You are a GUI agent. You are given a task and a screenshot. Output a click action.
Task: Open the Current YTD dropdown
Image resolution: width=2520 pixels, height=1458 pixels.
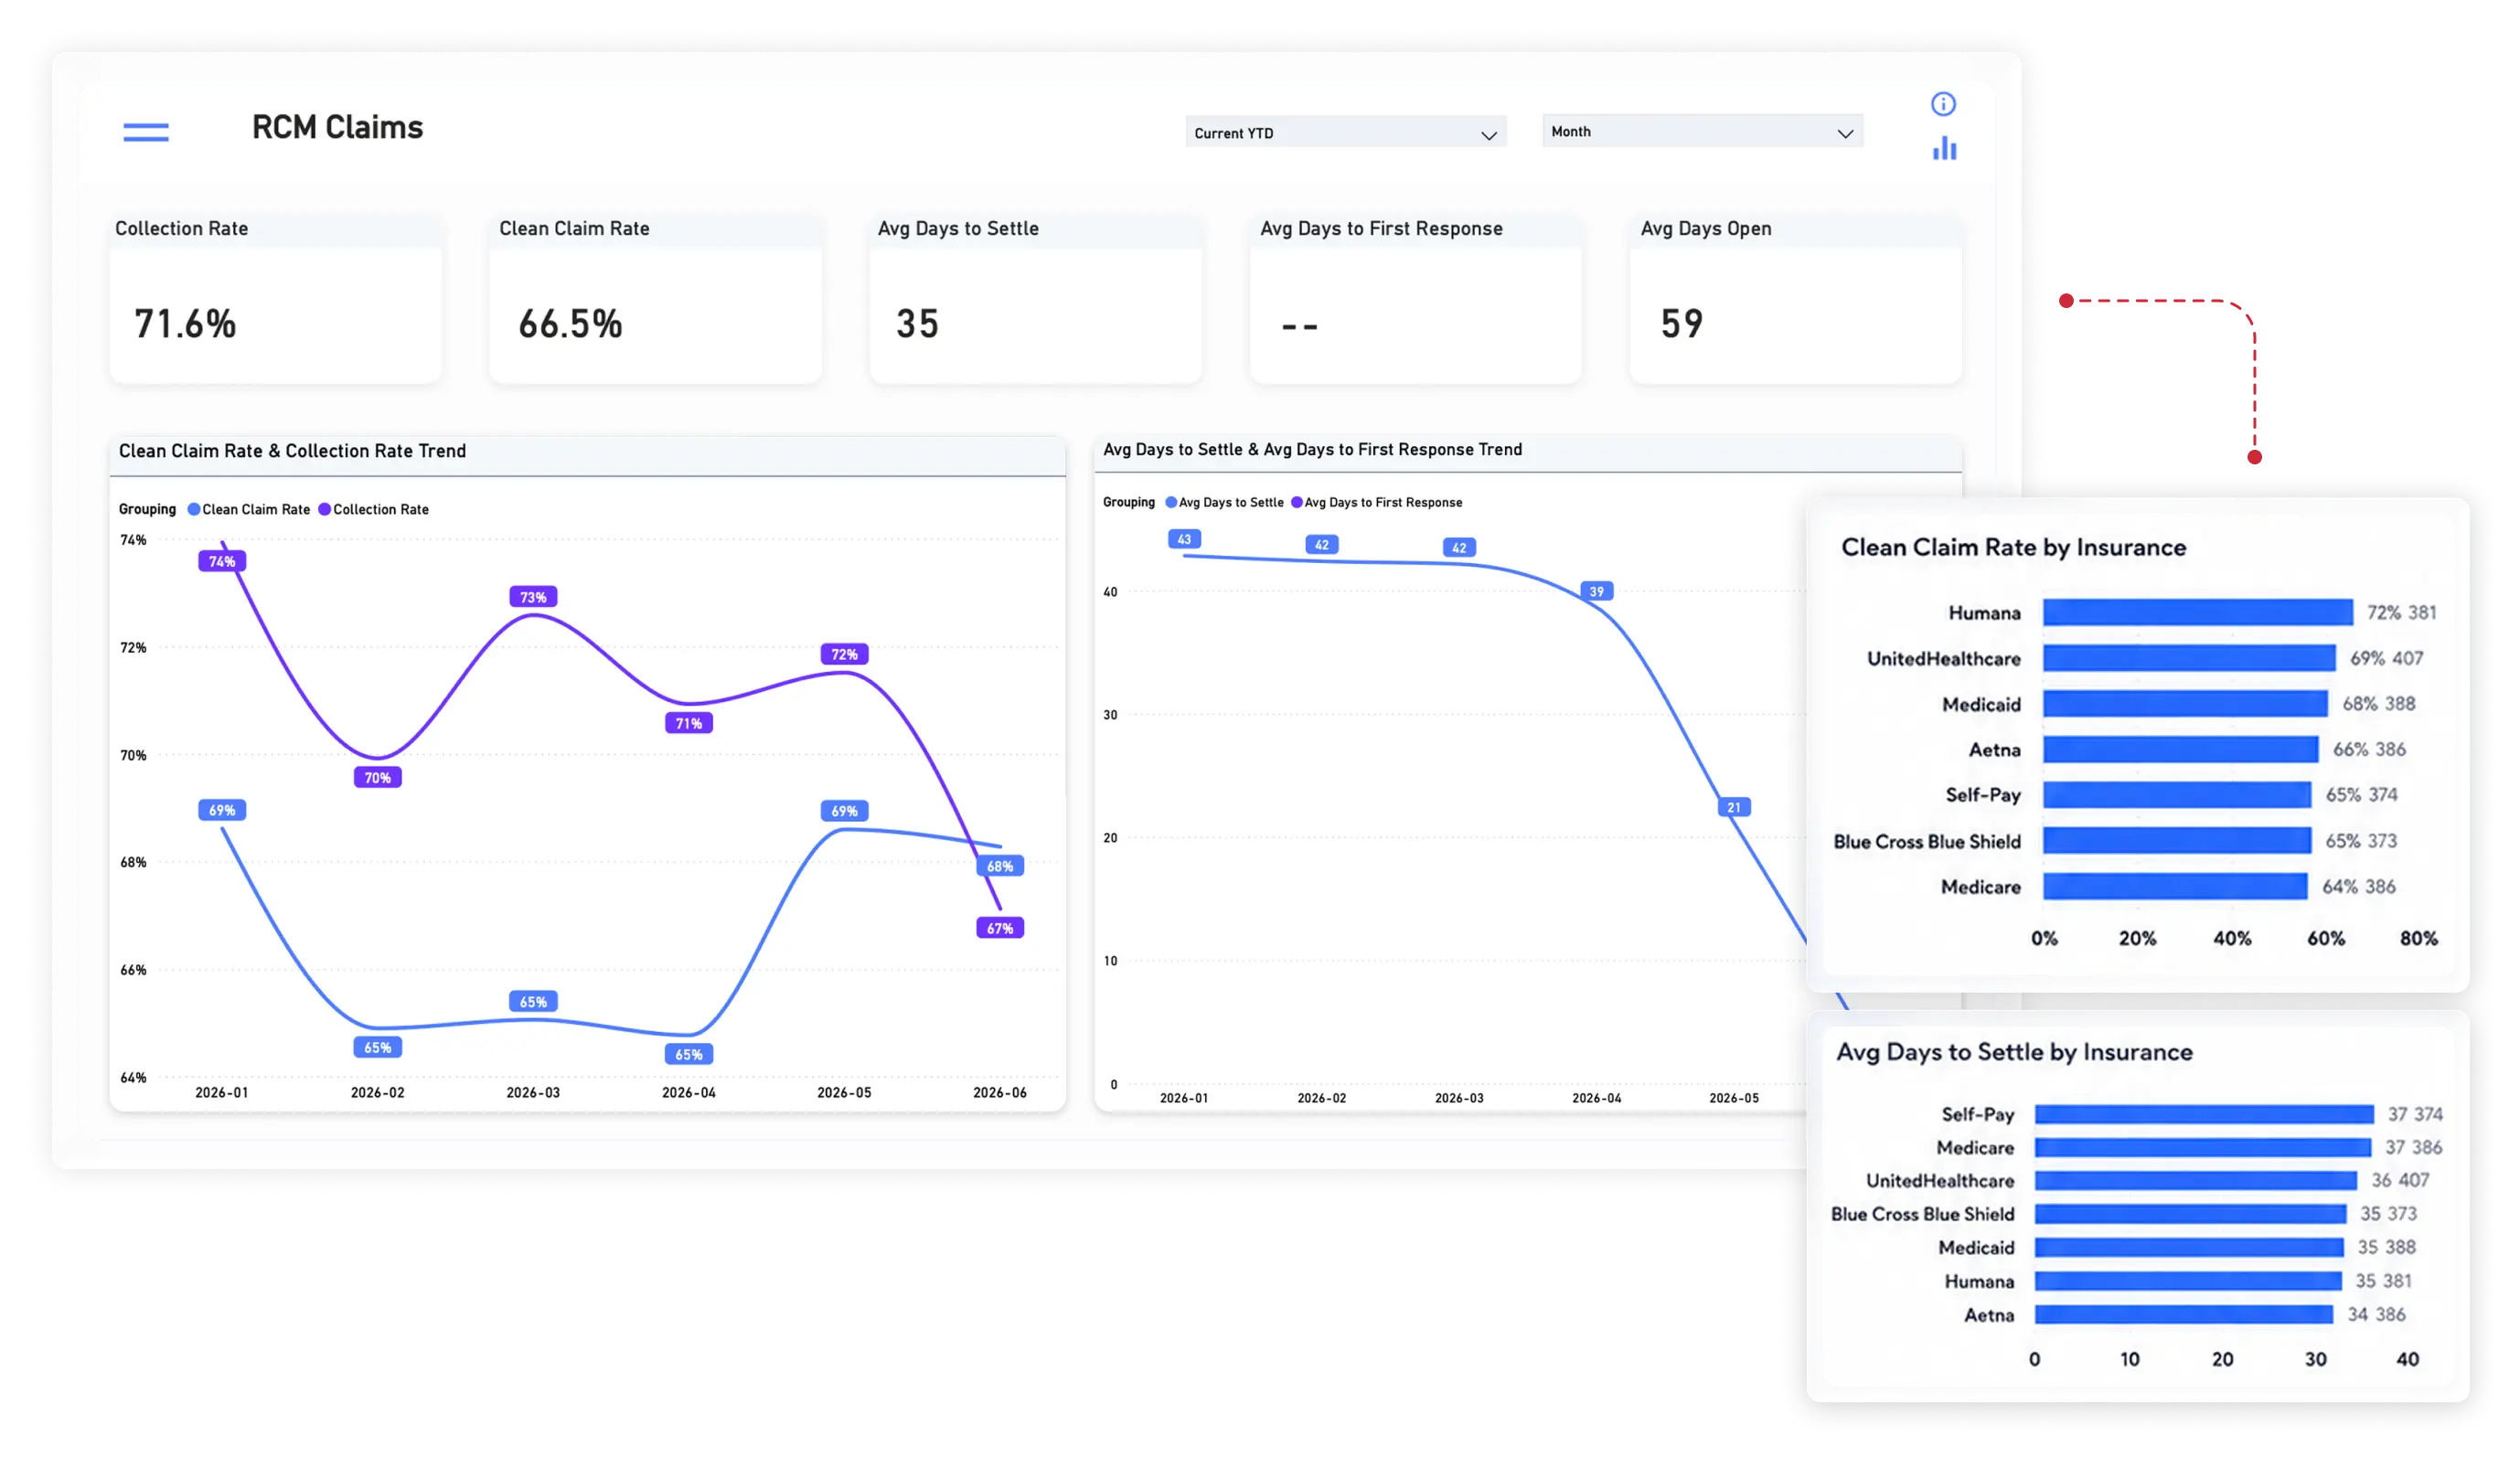[1345, 133]
